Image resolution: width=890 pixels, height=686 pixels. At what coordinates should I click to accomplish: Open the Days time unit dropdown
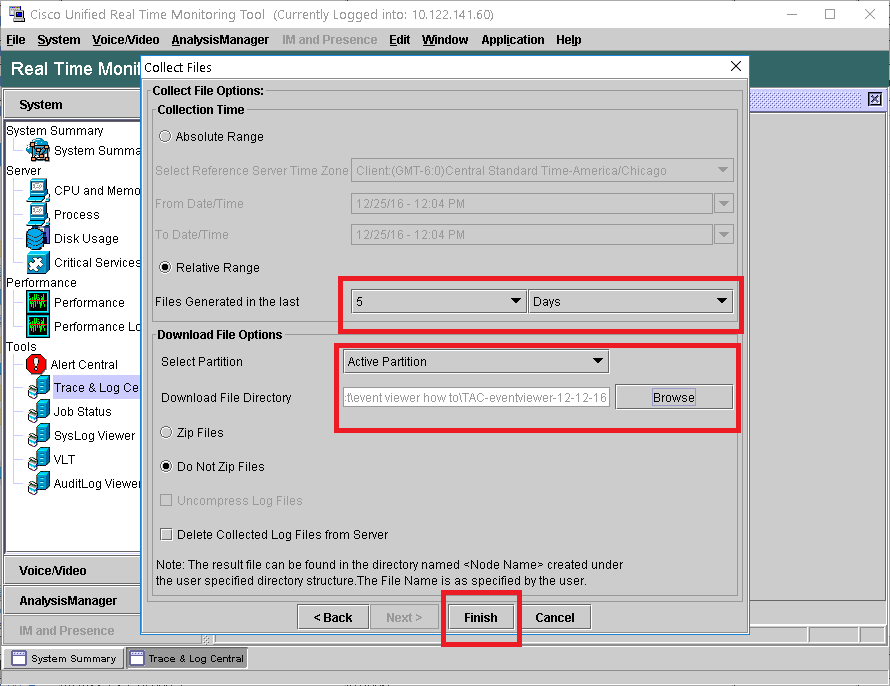631,301
